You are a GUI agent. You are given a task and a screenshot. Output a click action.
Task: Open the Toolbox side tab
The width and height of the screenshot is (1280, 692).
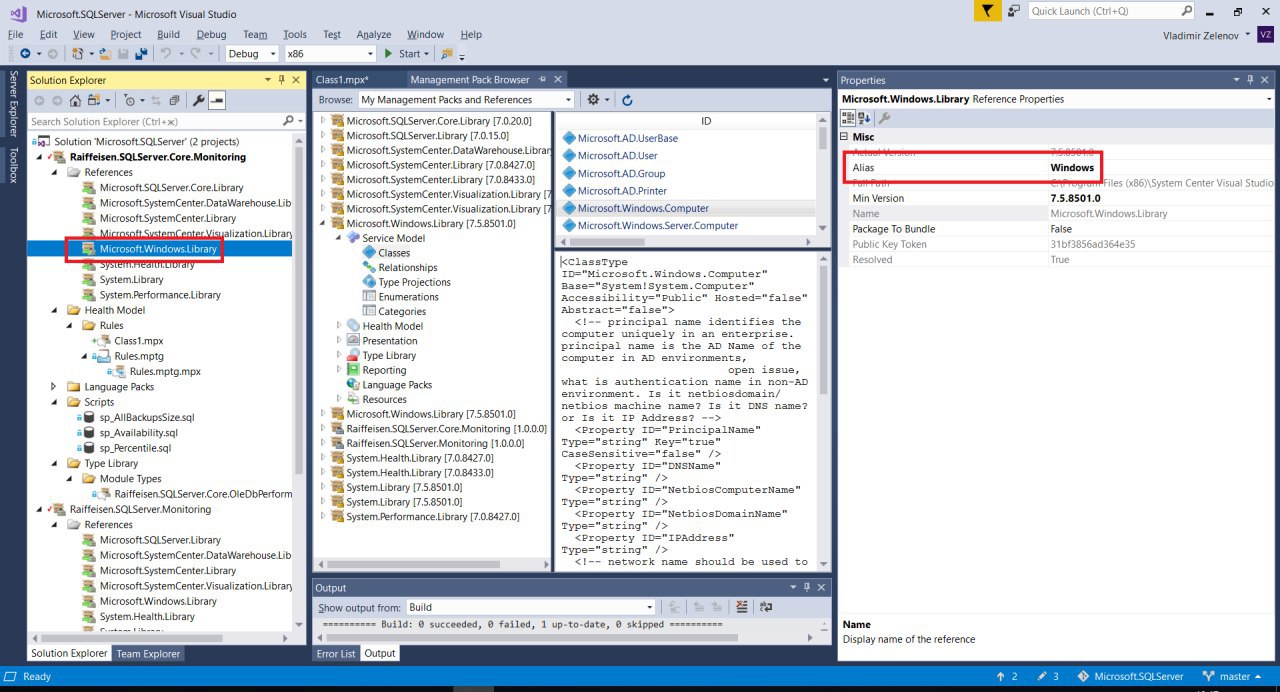click(x=13, y=165)
